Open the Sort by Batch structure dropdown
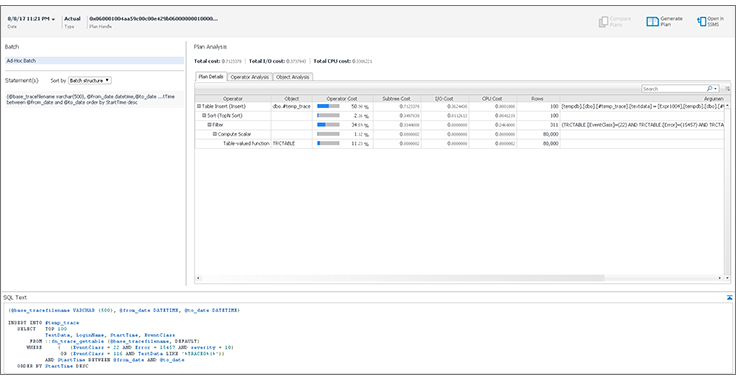 click(90, 81)
